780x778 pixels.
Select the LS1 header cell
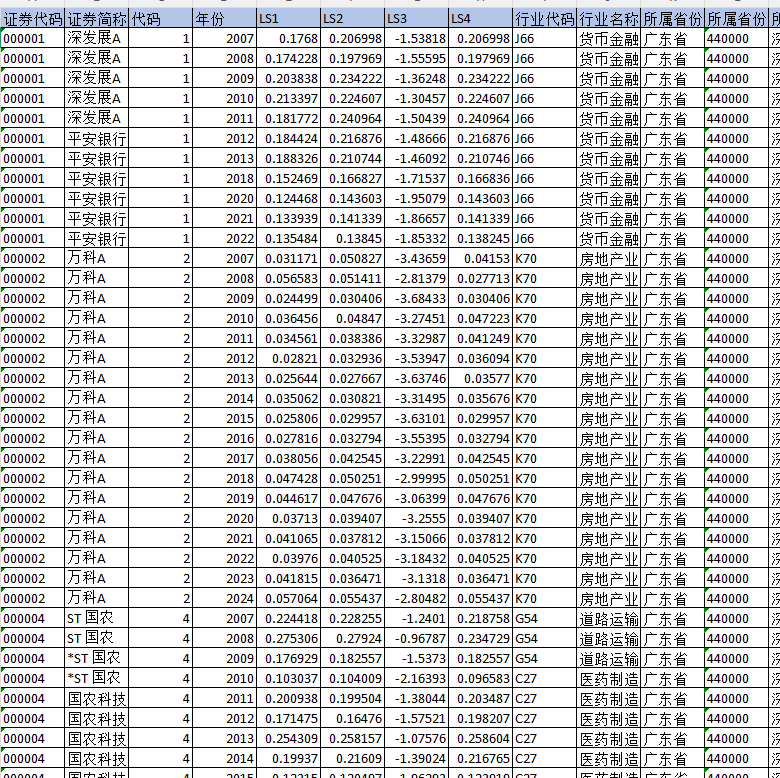point(288,19)
